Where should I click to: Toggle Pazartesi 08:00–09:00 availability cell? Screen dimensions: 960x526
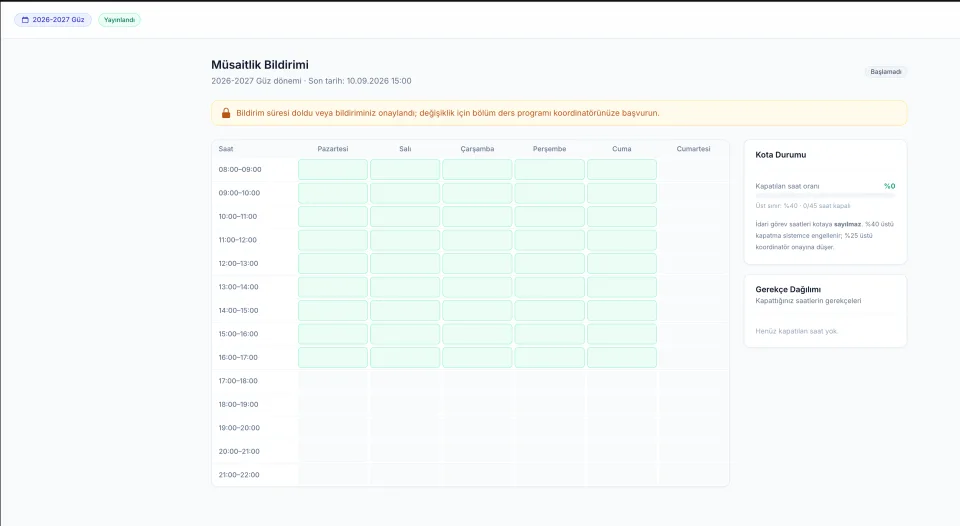coord(333,170)
